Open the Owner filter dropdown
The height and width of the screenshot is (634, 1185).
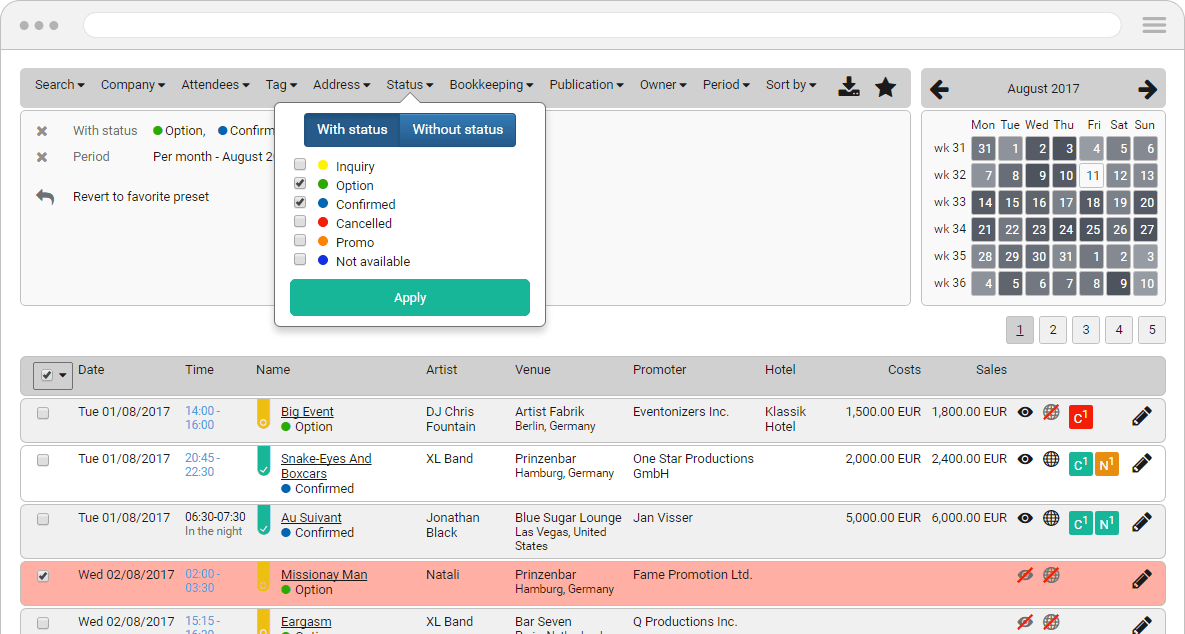click(x=663, y=85)
